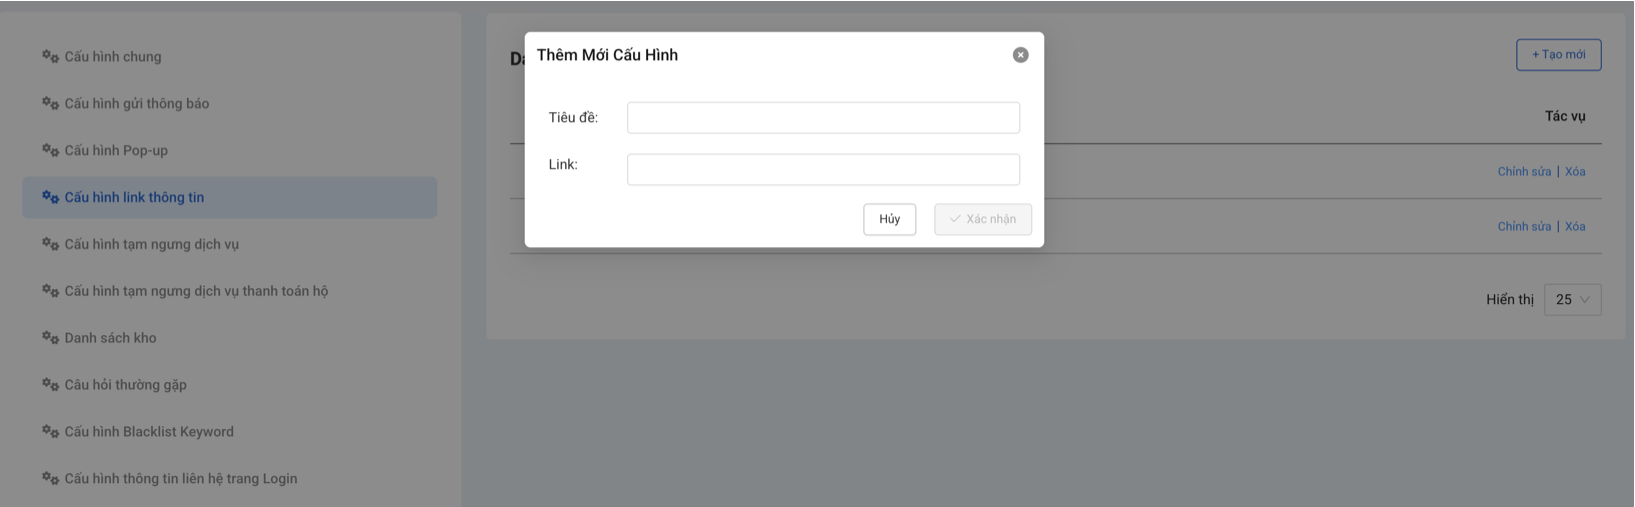Click the gear icon beside Danh sách kho
The height and width of the screenshot is (507, 1635).
50,338
